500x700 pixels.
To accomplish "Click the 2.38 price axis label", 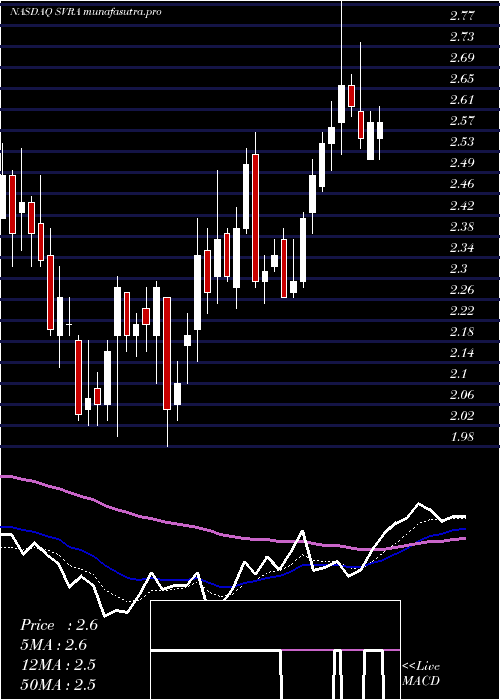I will point(462,227).
